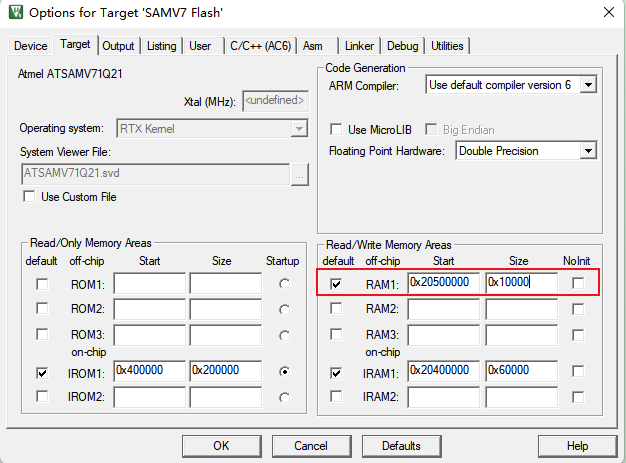Open the ARM Compiler version dropdown
Image resolution: width=626 pixels, height=463 pixels.
coord(588,86)
